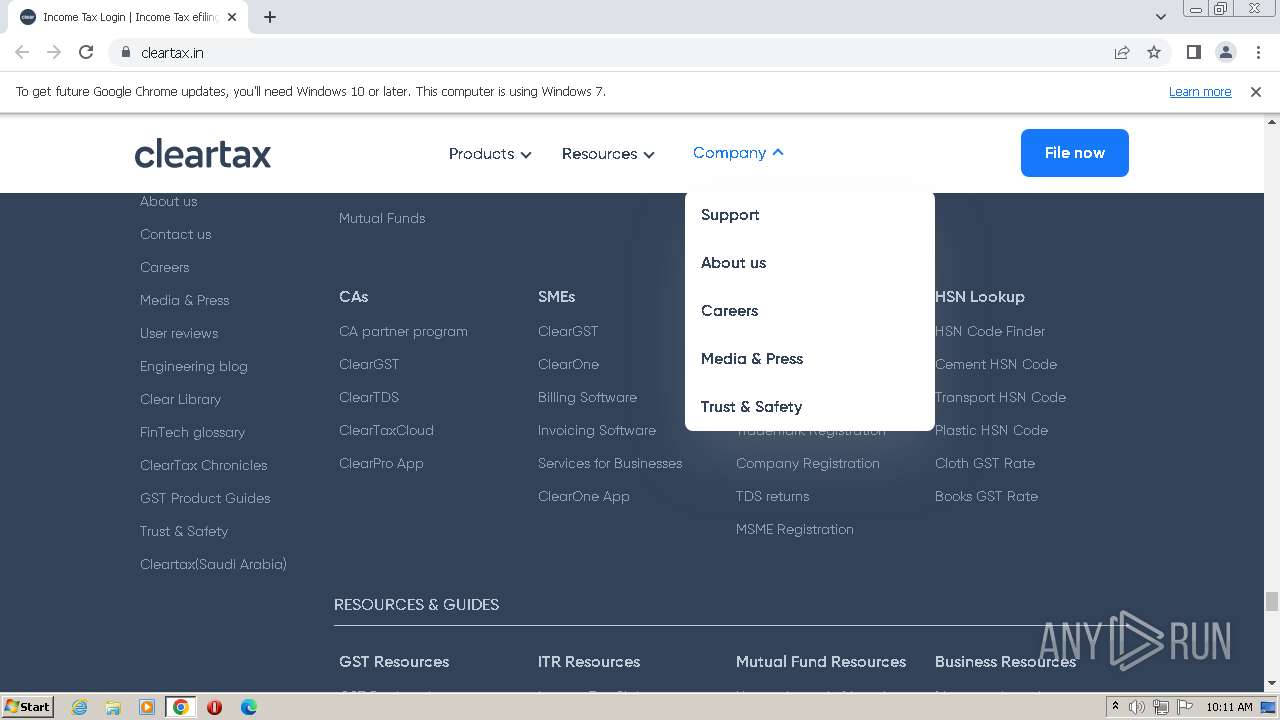The width and height of the screenshot is (1280, 720).
Task: Open the Mutual Funds link
Action: pyautogui.click(x=382, y=218)
